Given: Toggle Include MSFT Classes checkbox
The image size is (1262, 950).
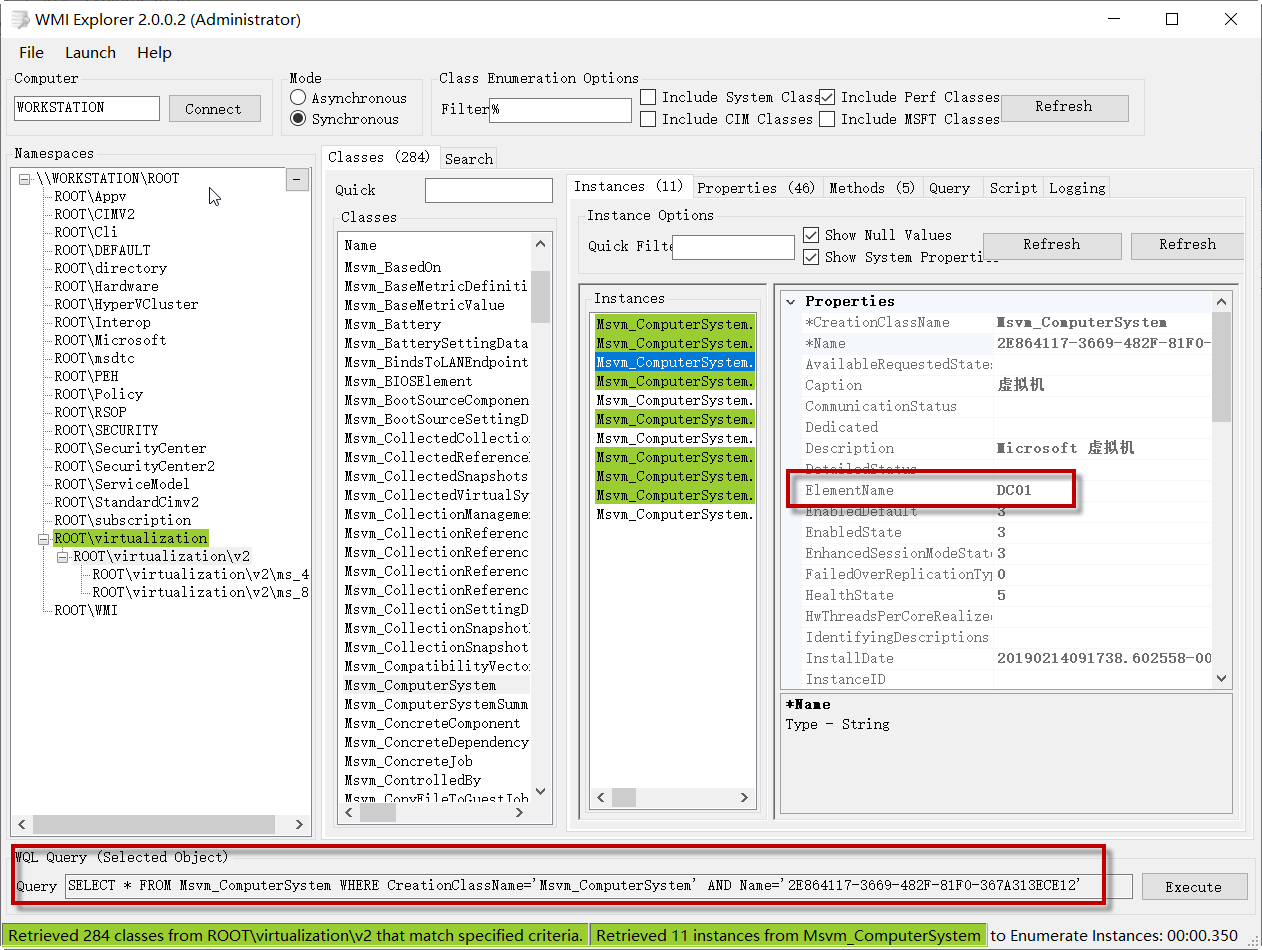Looking at the screenshot, I should (827, 119).
